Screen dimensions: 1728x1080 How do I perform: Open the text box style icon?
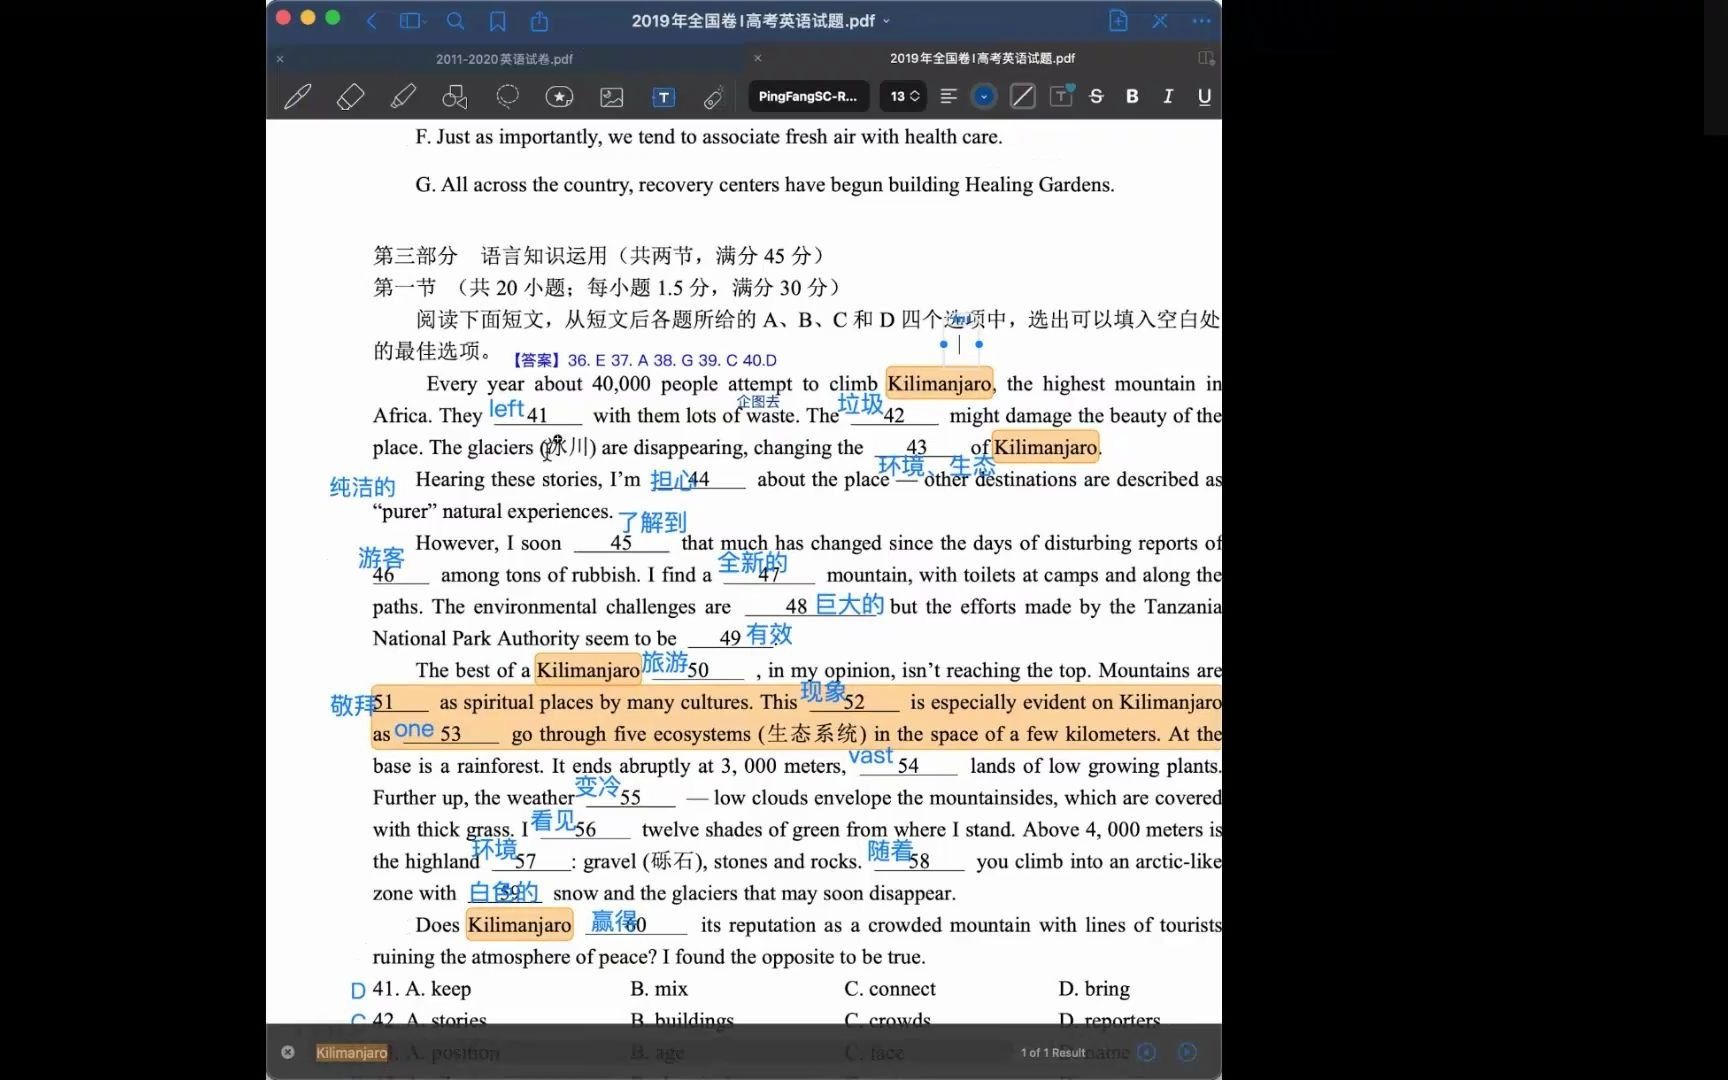[x=1061, y=96]
